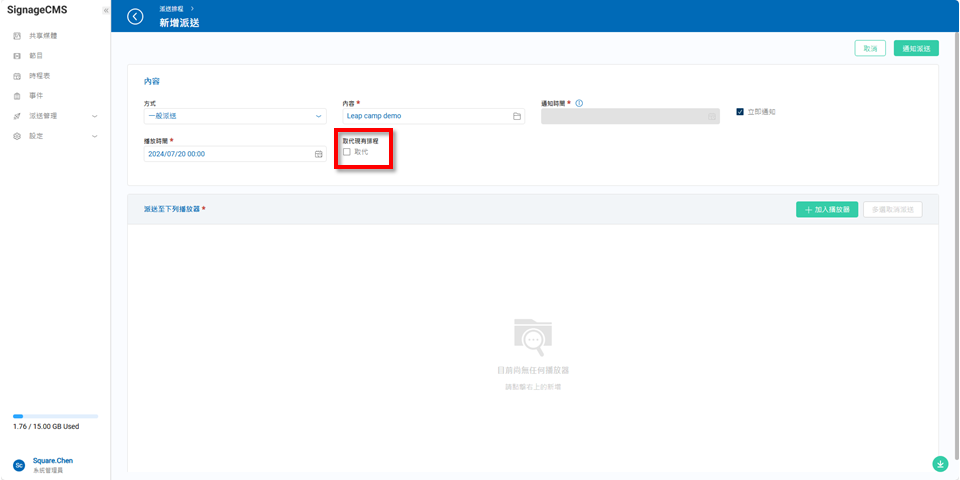Open the calendar icon in 播放時間 field
This screenshot has width=960, height=480.
point(318,154)
